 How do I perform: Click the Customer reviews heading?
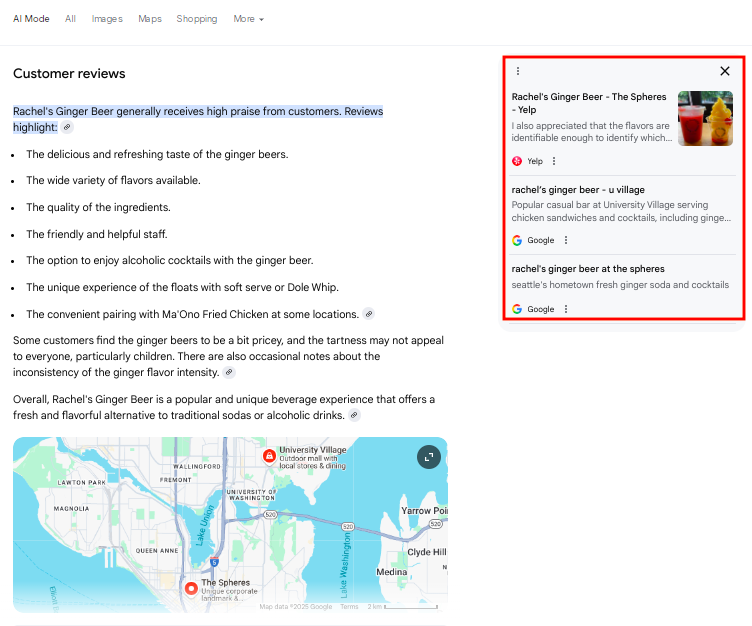click(69, 73)
